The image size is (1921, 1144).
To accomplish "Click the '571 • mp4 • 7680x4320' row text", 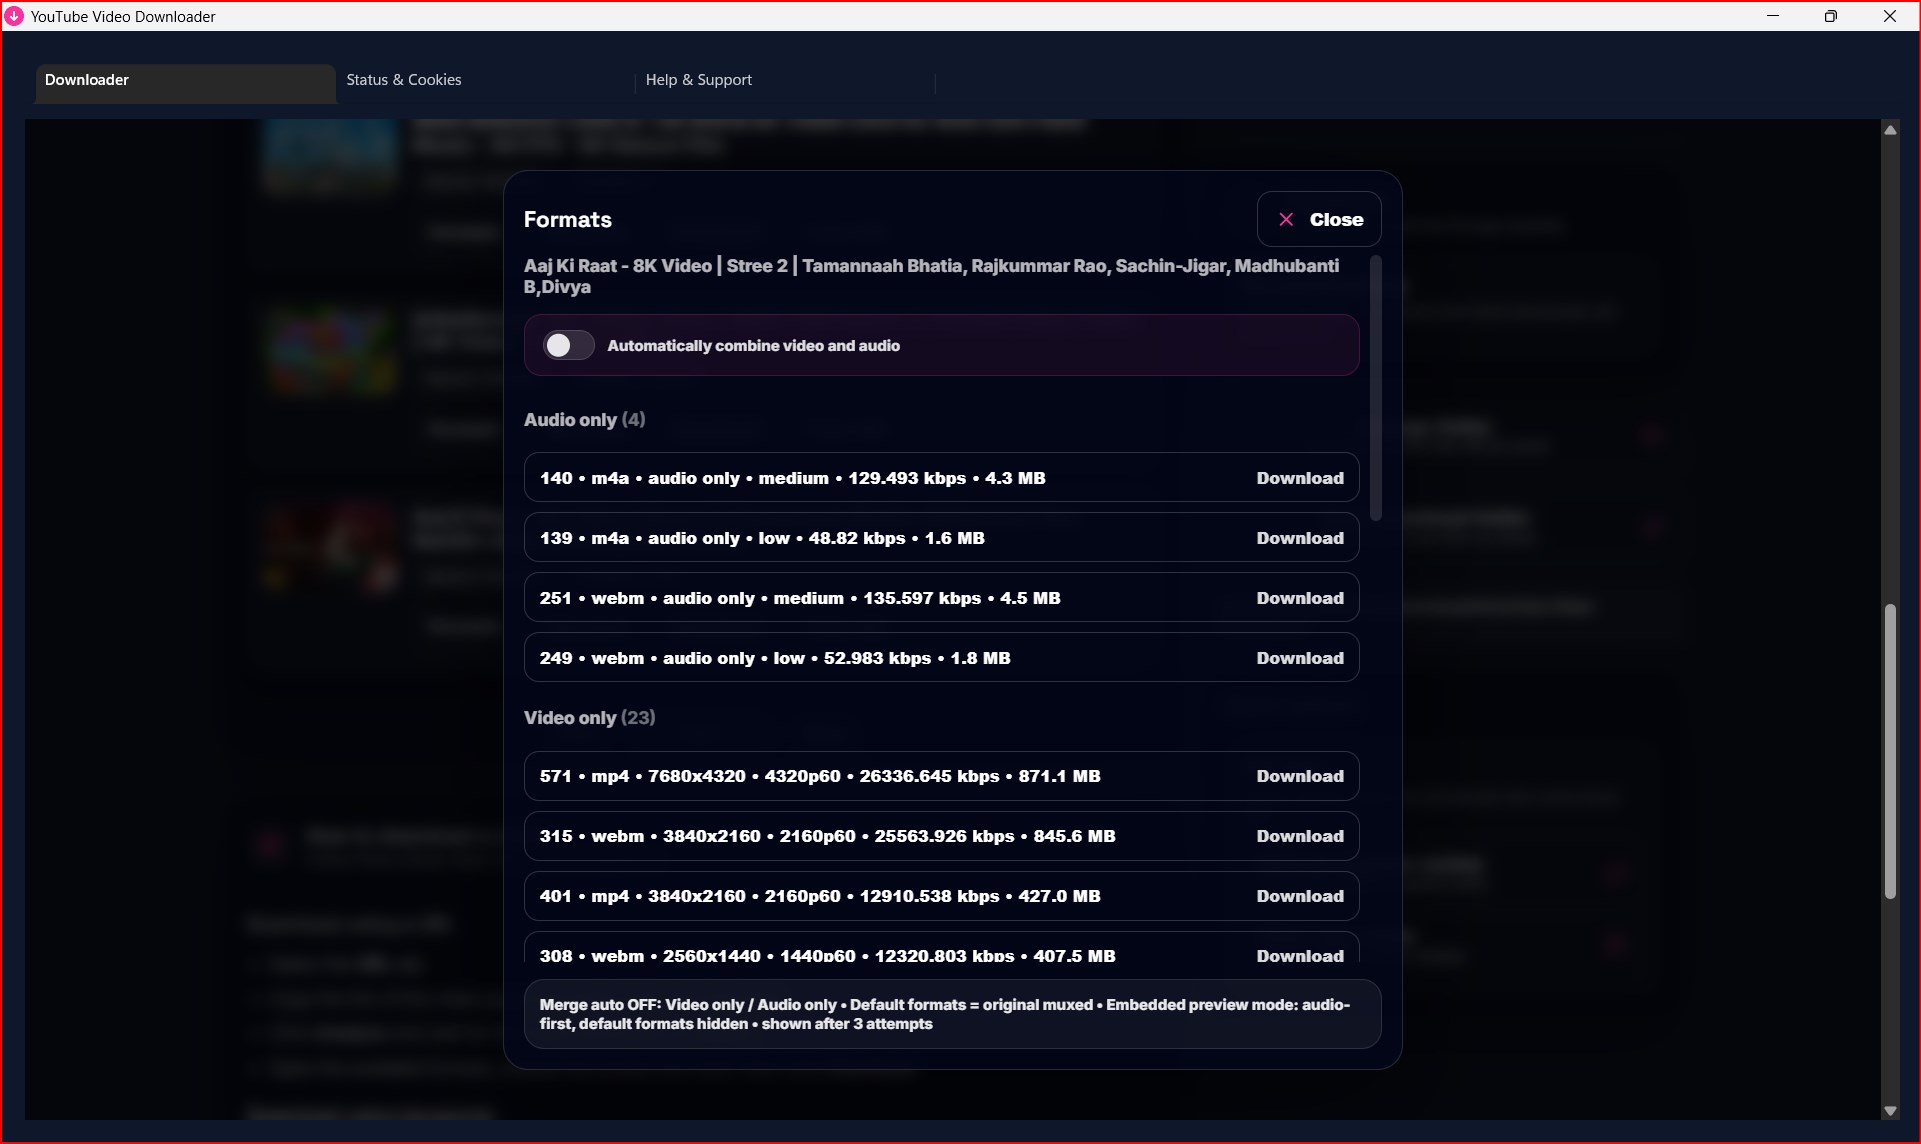I will tap(820, 776).
